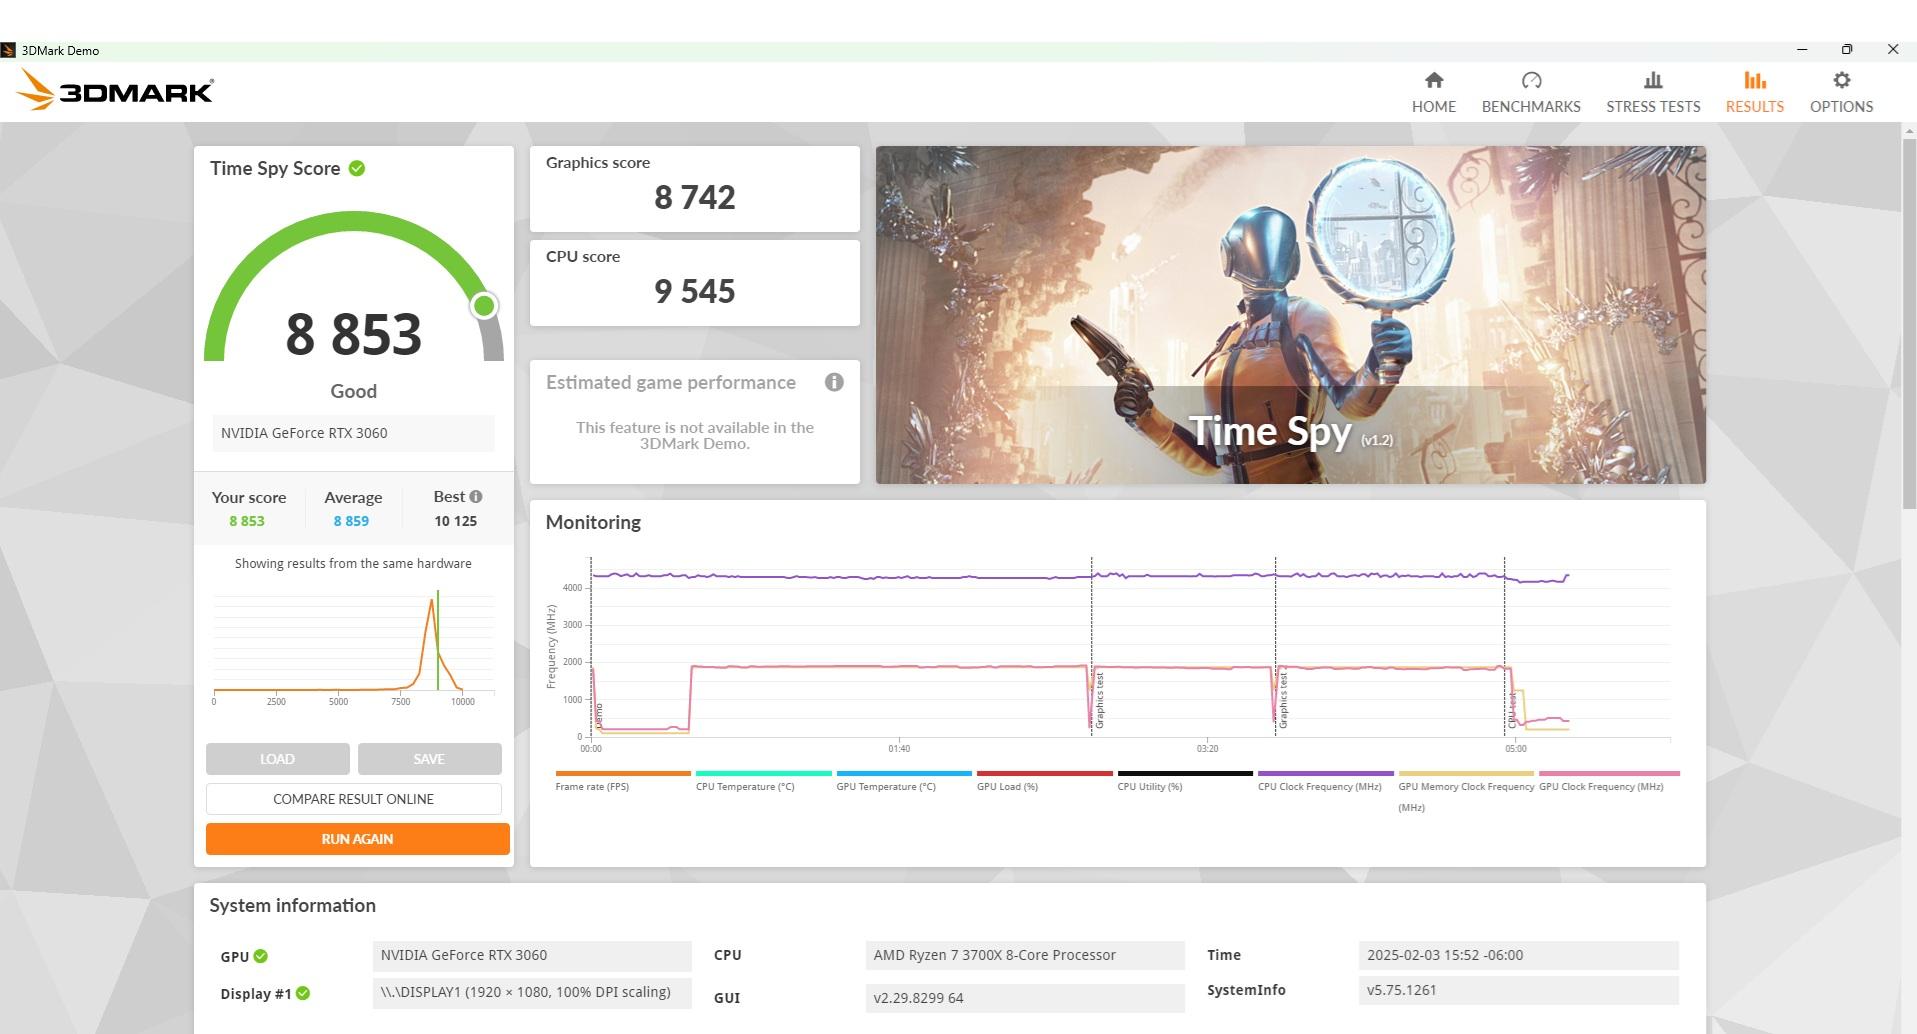This screenshot has height=1034, width=1917.
Task: Click the DISPLAY1 1920 × 1080 field
Action: coord(532,993)
